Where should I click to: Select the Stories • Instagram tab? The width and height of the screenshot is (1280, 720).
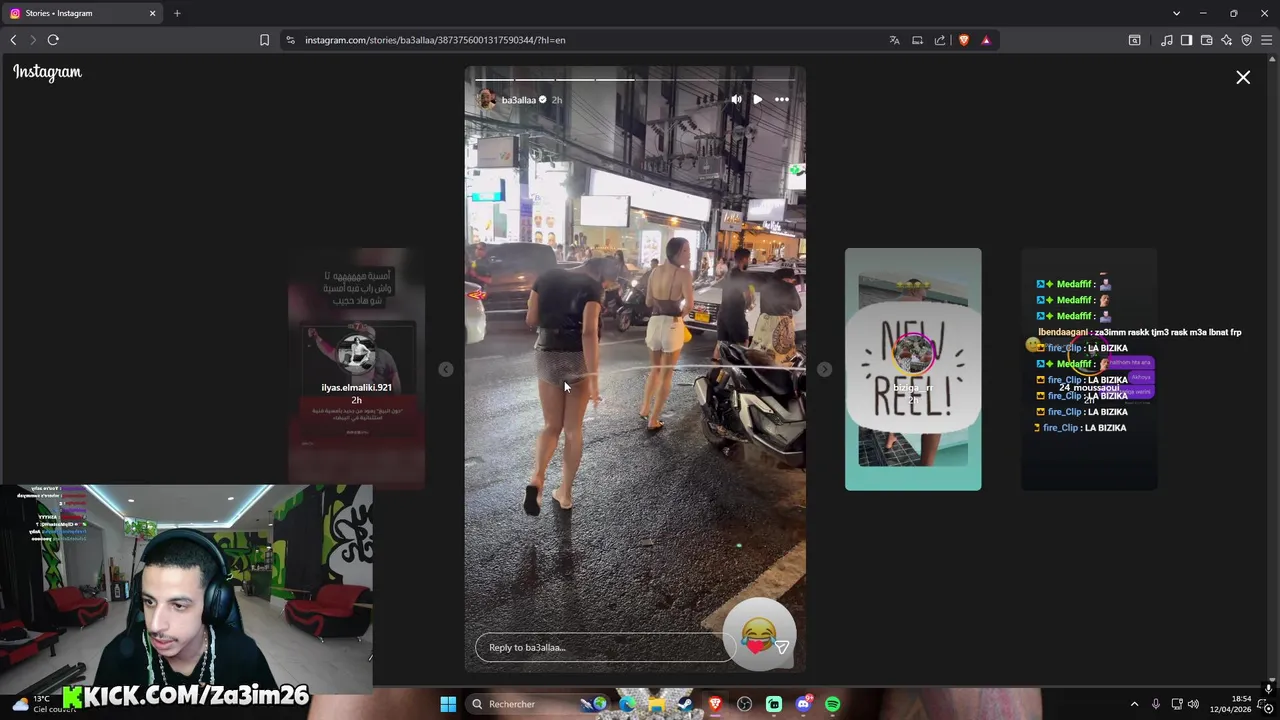pyautogui.click(x=83, y=13)
